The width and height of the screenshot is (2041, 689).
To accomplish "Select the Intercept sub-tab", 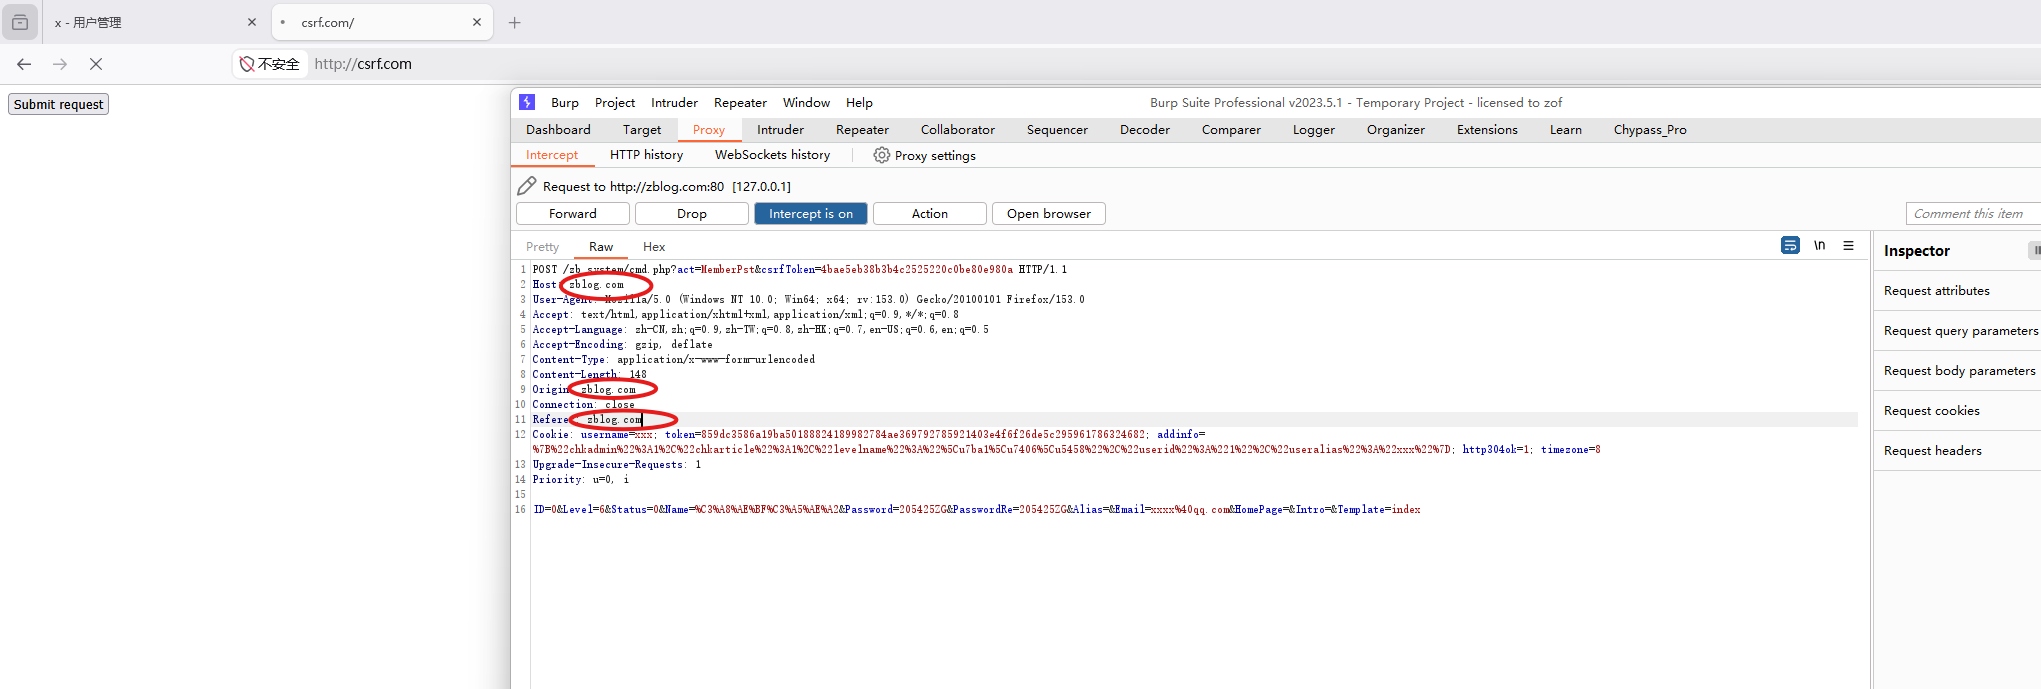I will tap(552, 155).
